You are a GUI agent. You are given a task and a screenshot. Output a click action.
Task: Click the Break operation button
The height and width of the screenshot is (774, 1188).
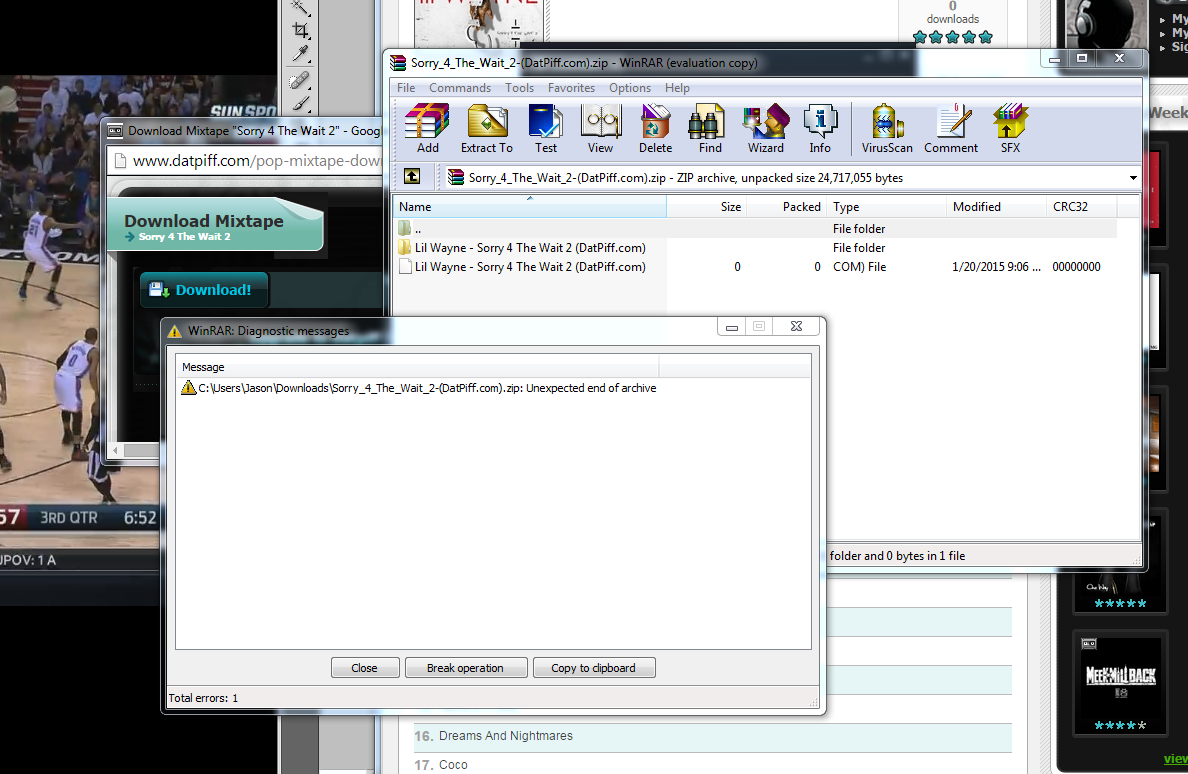465,668
